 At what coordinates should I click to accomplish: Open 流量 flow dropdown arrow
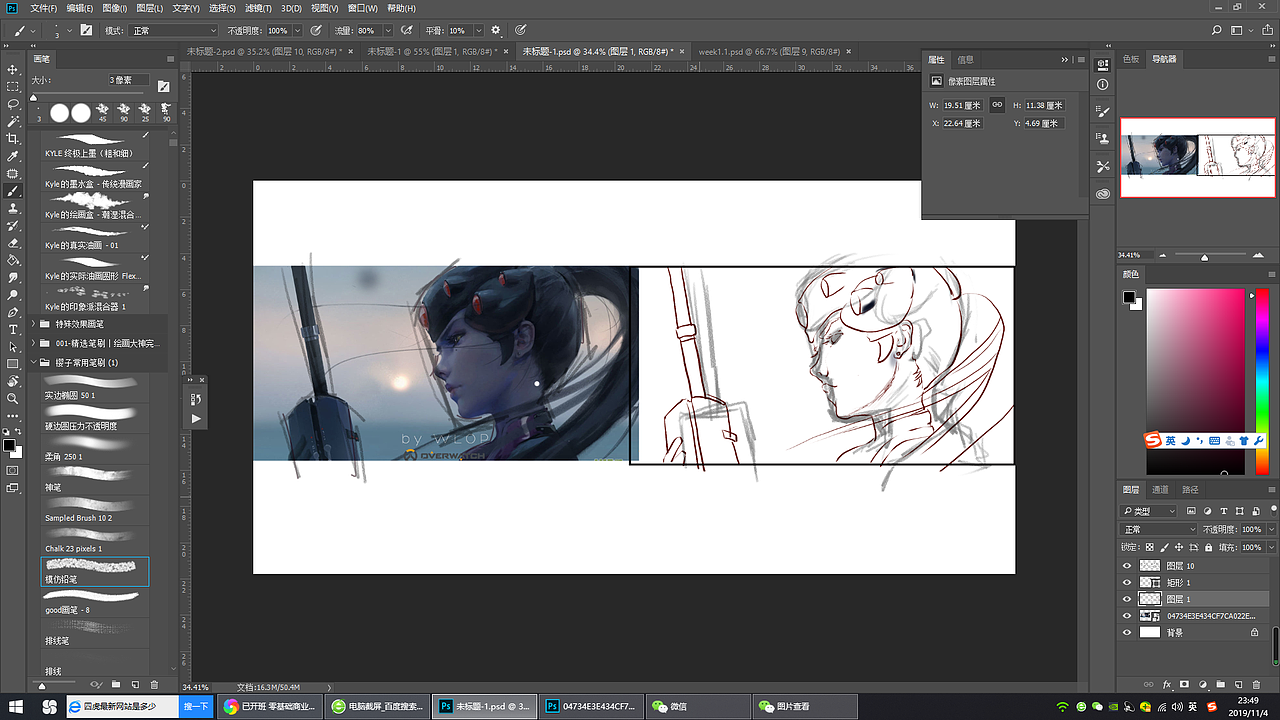point(388,31)
